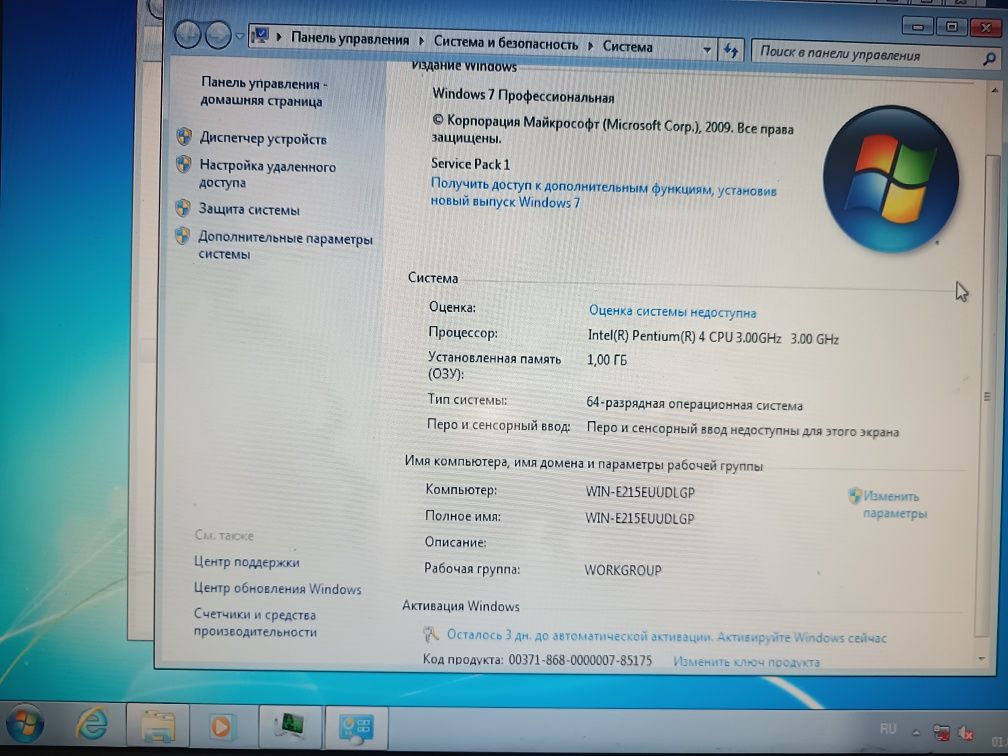Expand the arrow after "Система и безопасность" breadcrumb
This screenshot has height=756, width=1008.
pos(591,46)
